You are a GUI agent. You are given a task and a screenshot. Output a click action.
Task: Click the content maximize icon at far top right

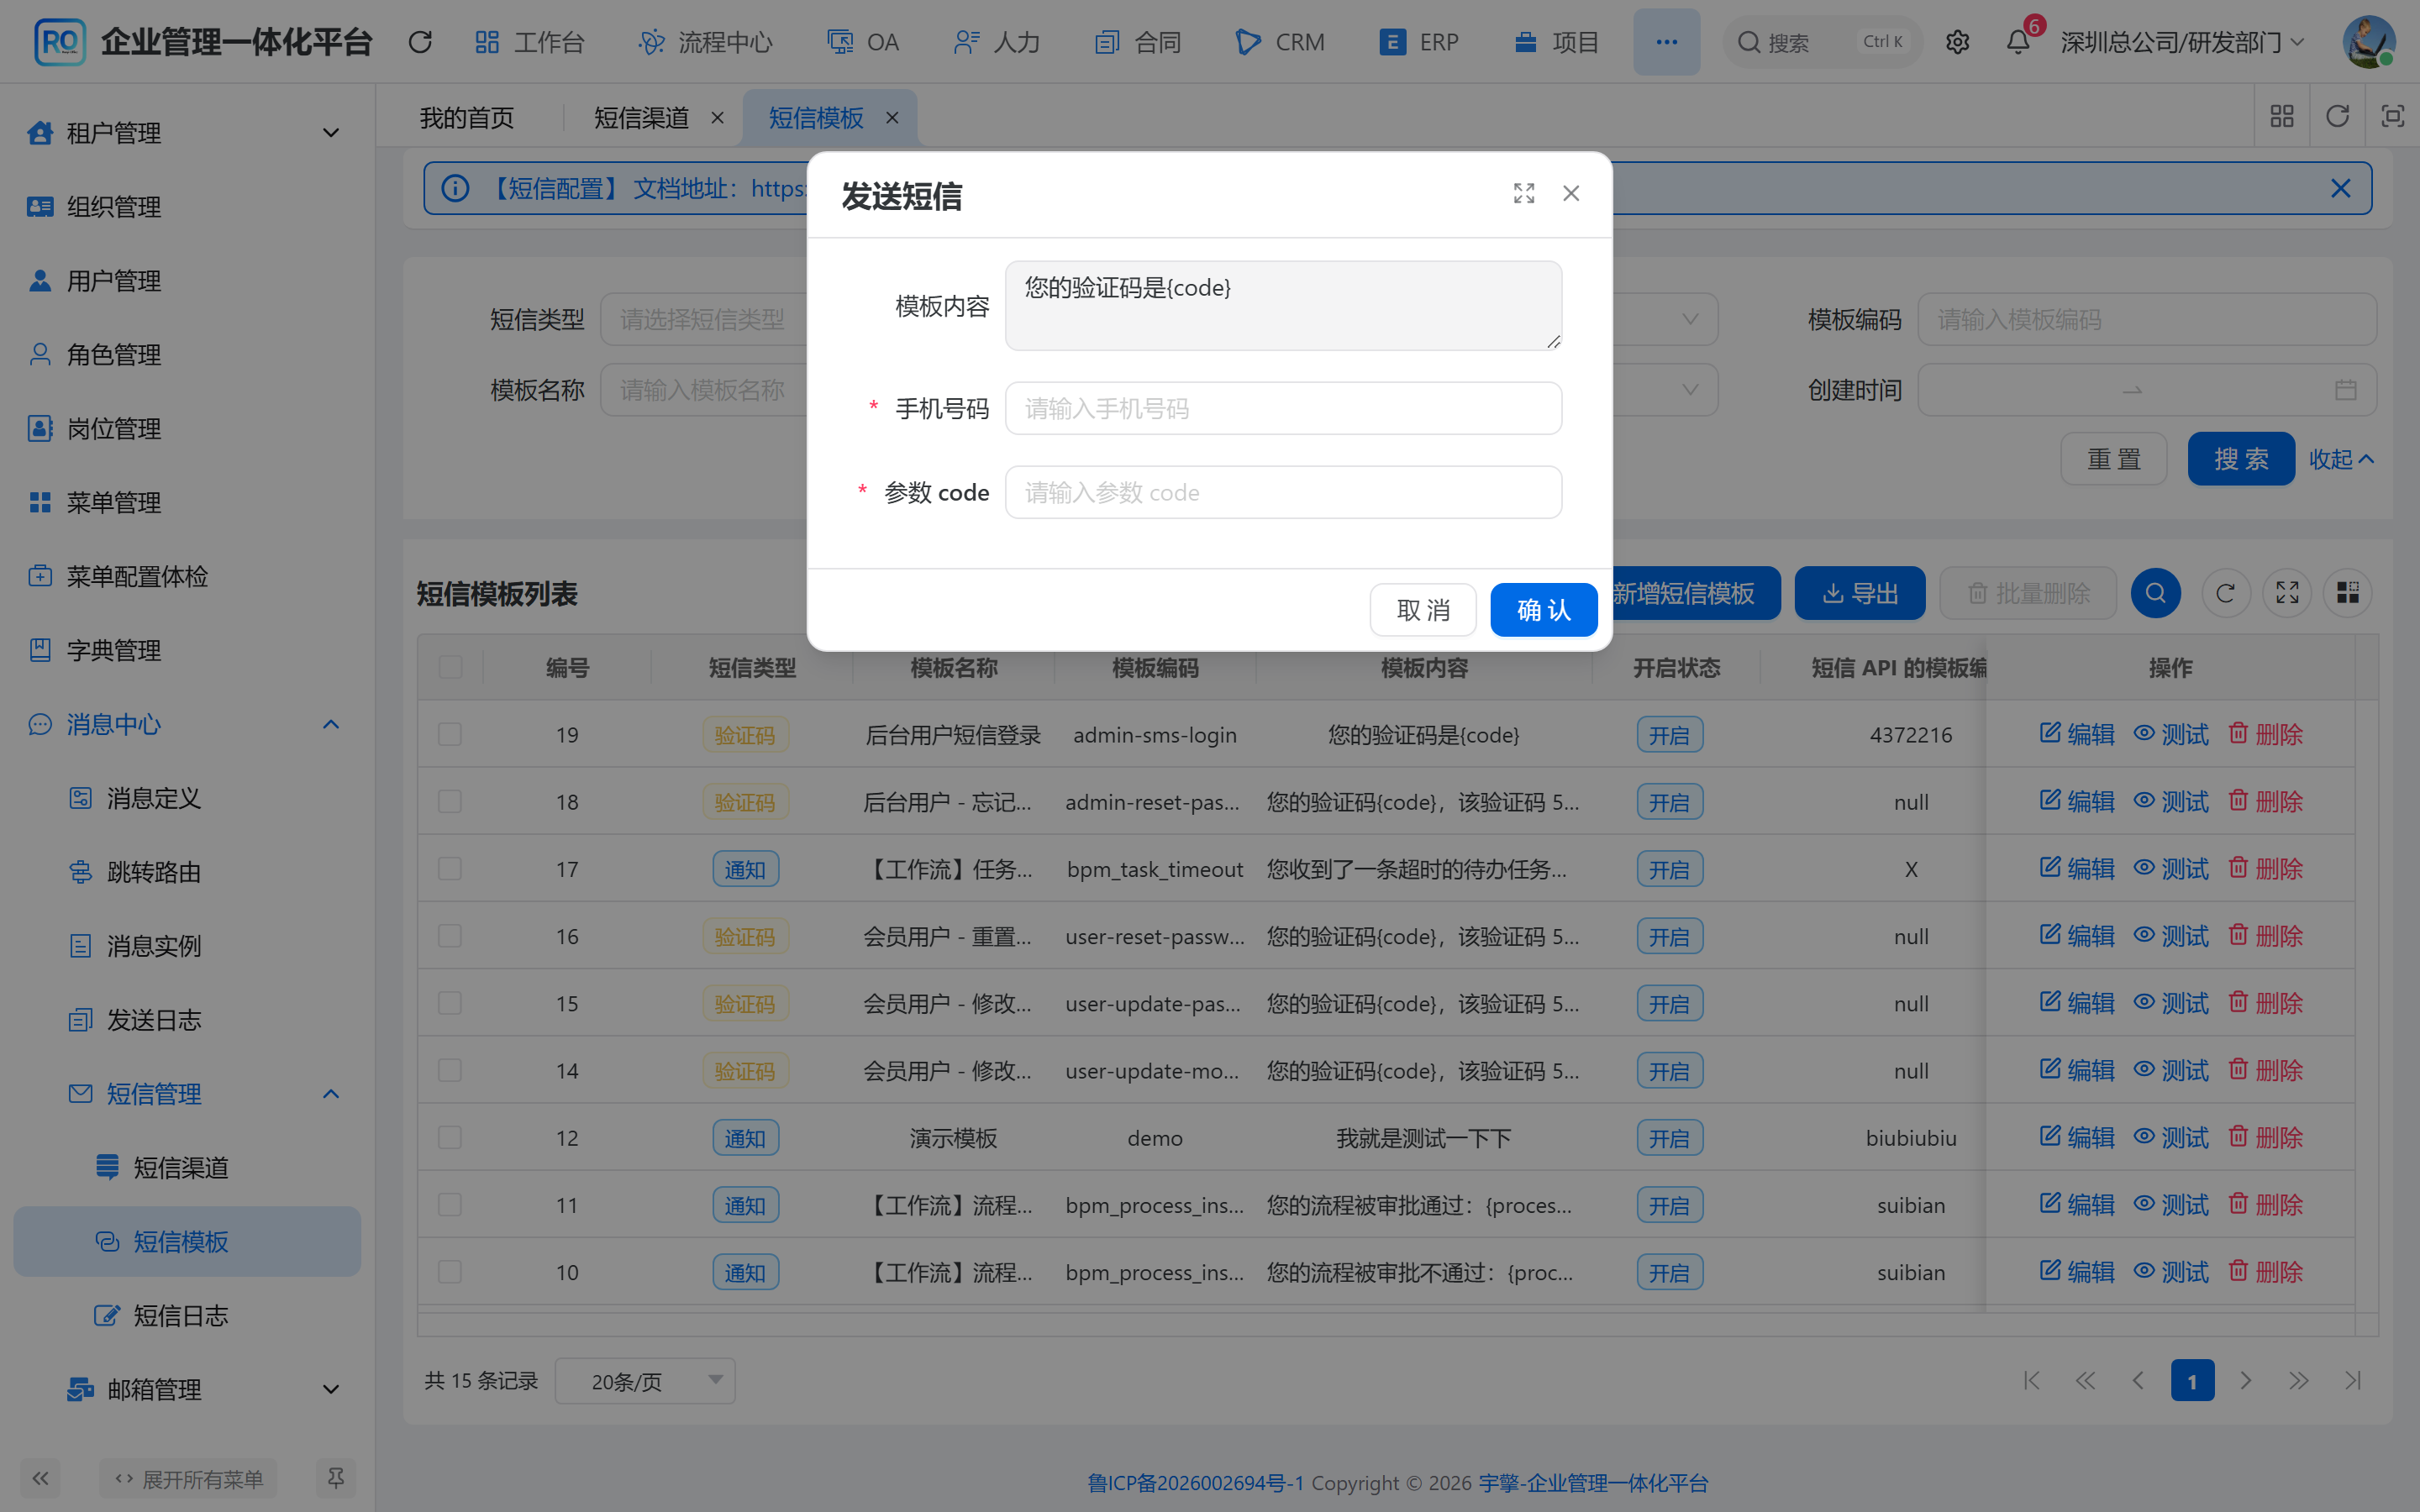2392,116
